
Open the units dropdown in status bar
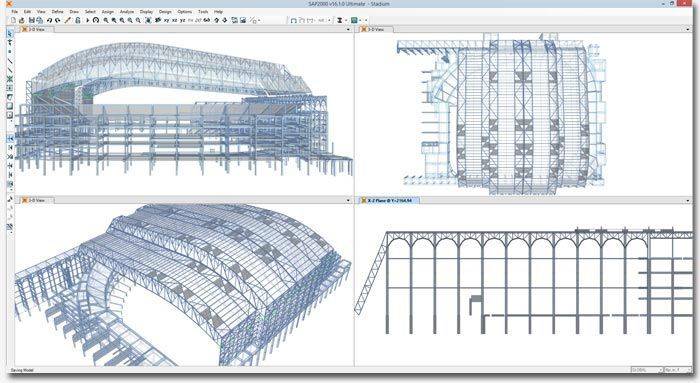click(678, 370)
